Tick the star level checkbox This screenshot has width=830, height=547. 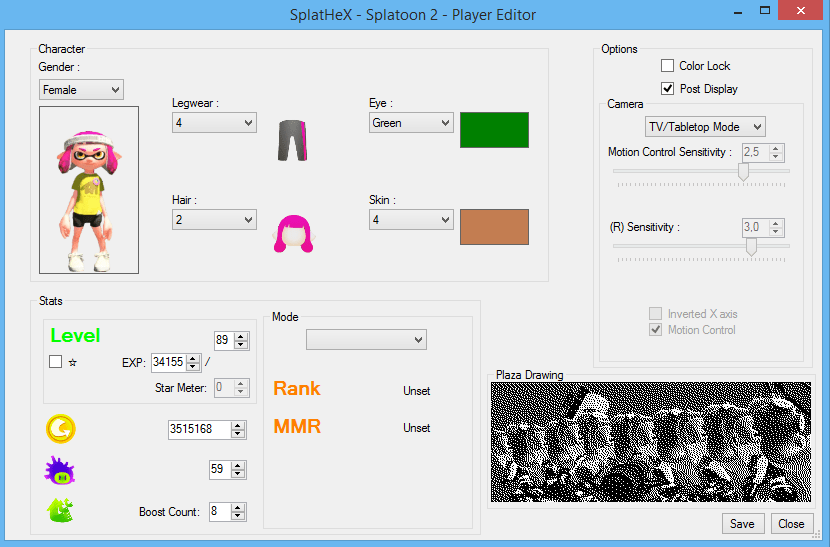coord(56,362)
